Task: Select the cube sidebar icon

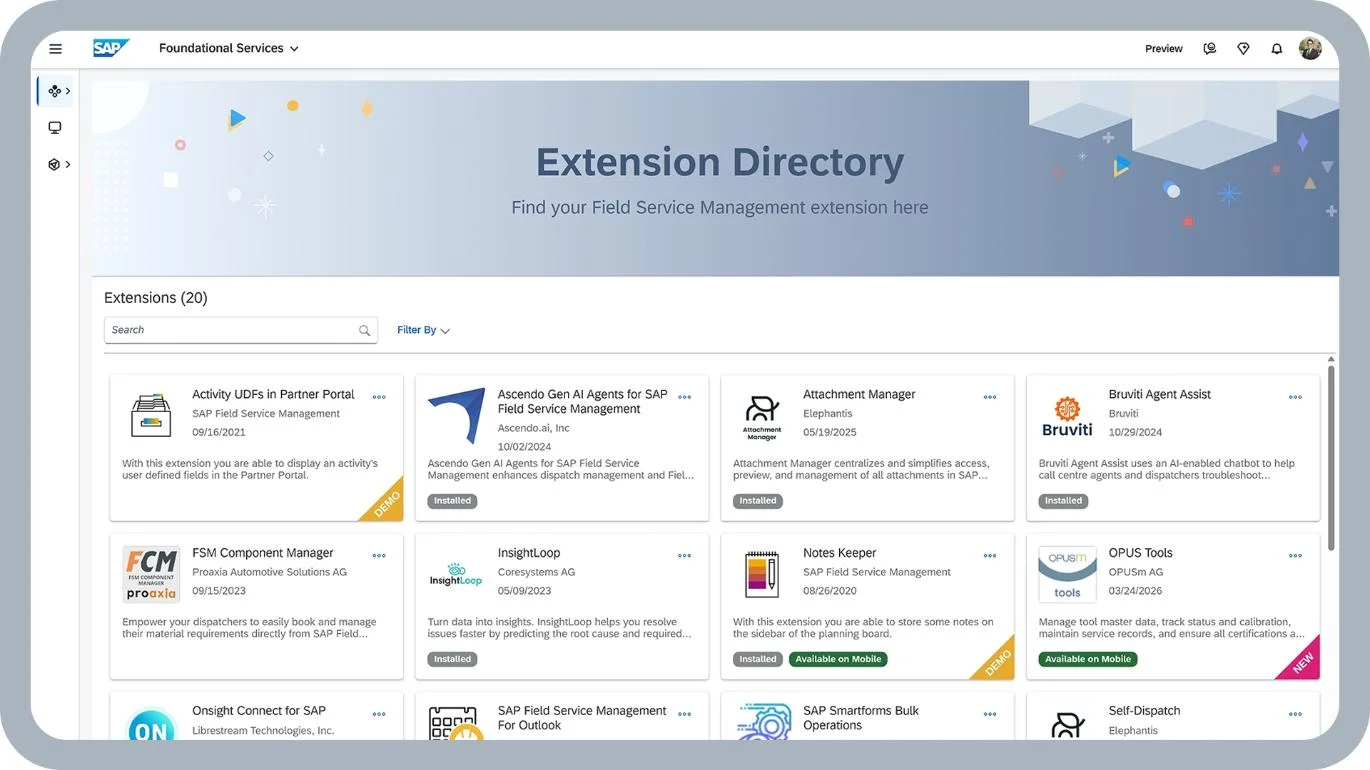Action: 54,164
